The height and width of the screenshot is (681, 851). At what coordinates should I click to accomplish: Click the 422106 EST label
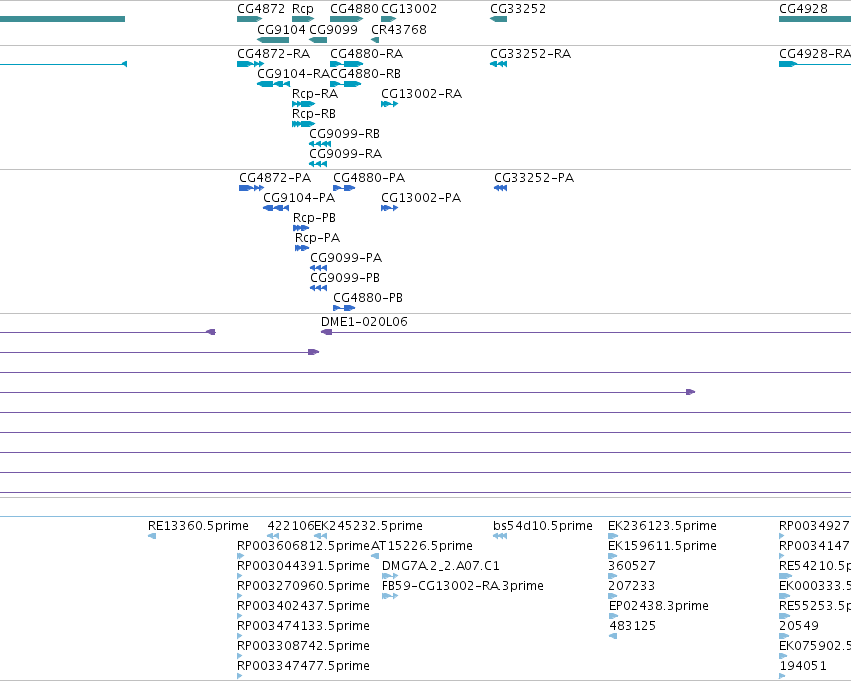(x=291, y=526)
